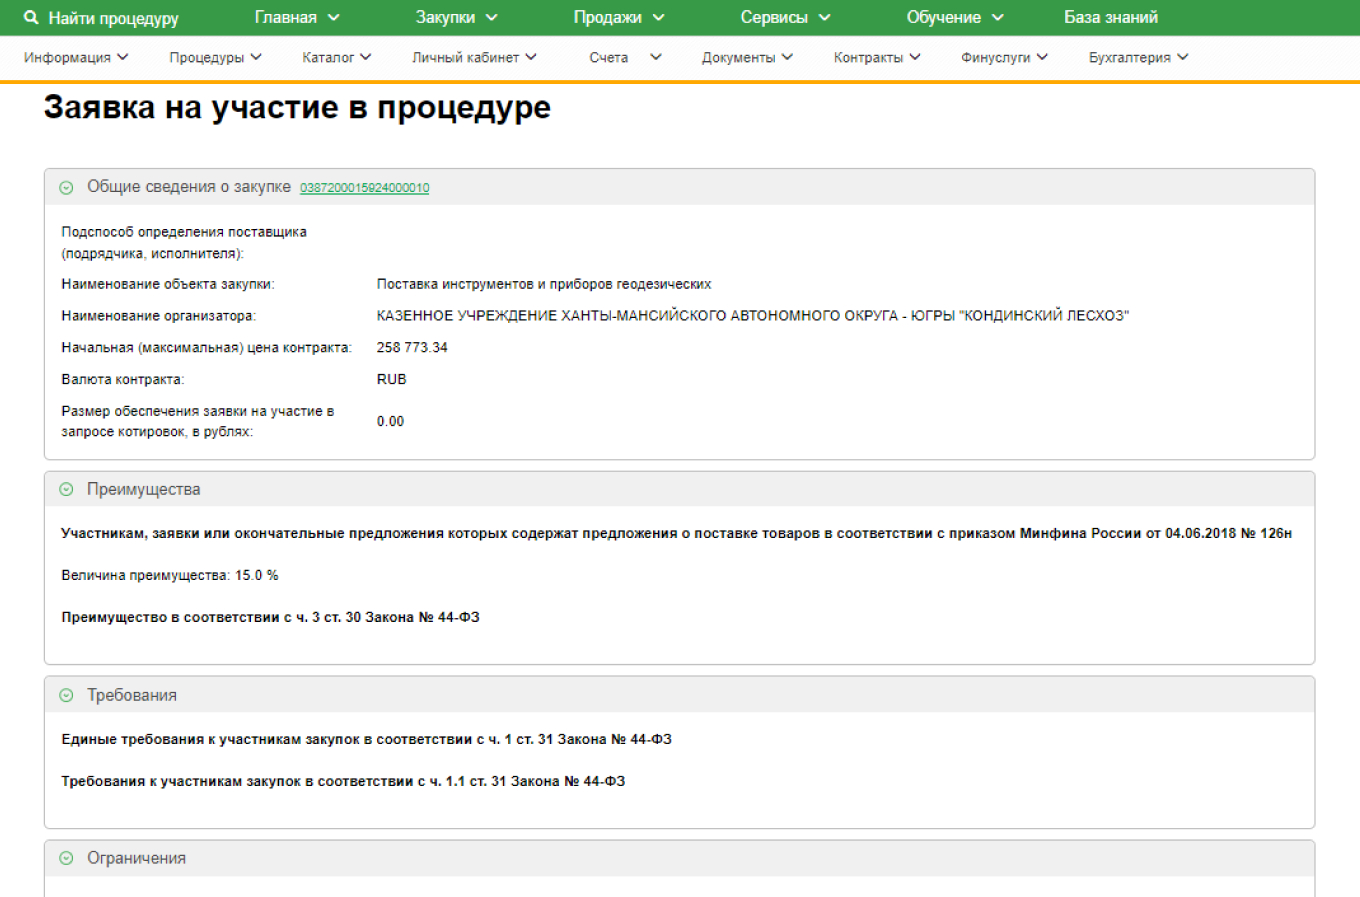Open the Сервисы dropdown menu
1360x897 pixels.
785,17
